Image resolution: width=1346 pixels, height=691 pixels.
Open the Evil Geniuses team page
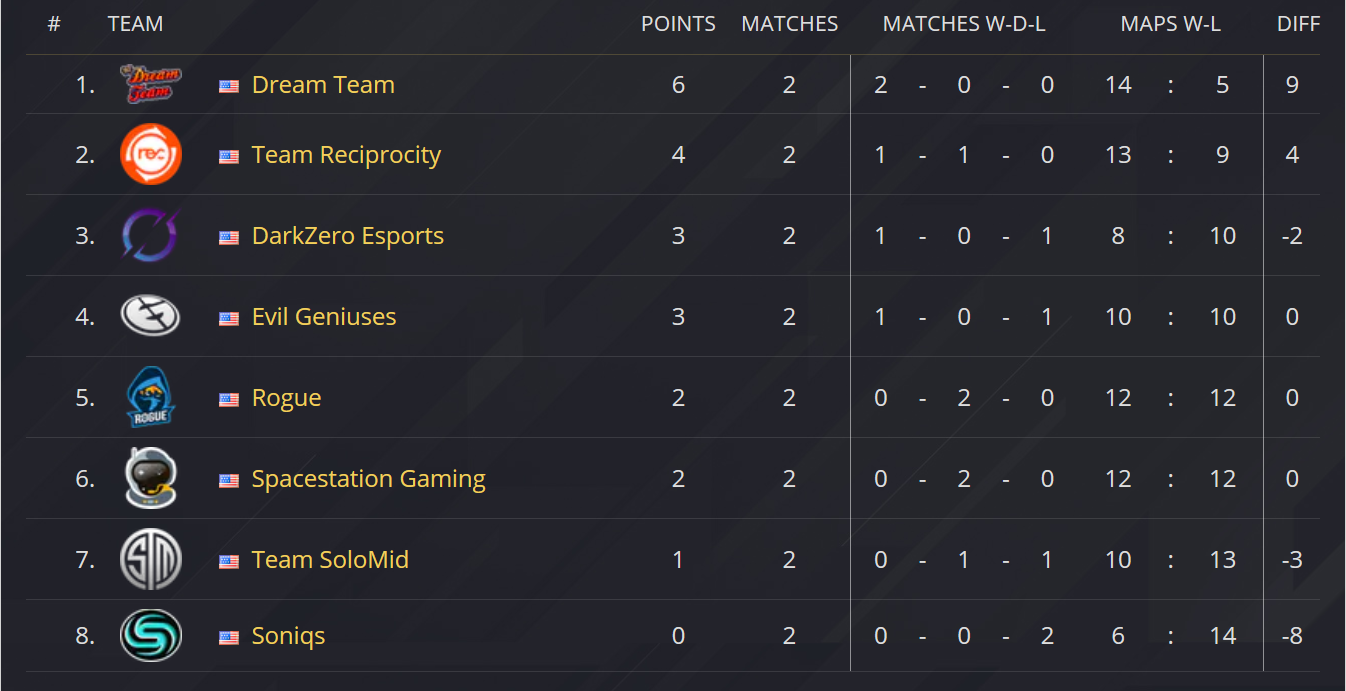(x=324, y=317)
